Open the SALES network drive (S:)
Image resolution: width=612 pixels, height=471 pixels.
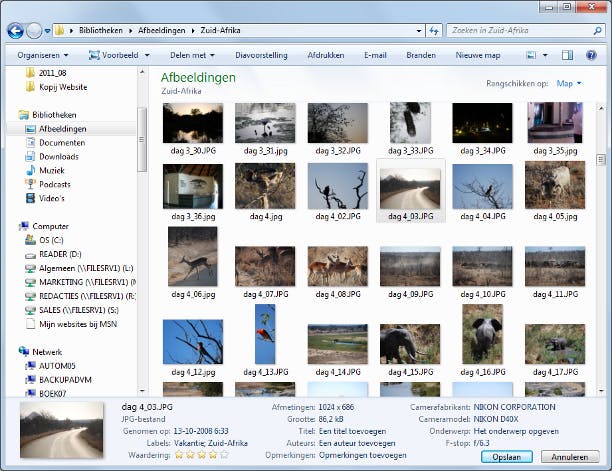click(x=79, y=310)
